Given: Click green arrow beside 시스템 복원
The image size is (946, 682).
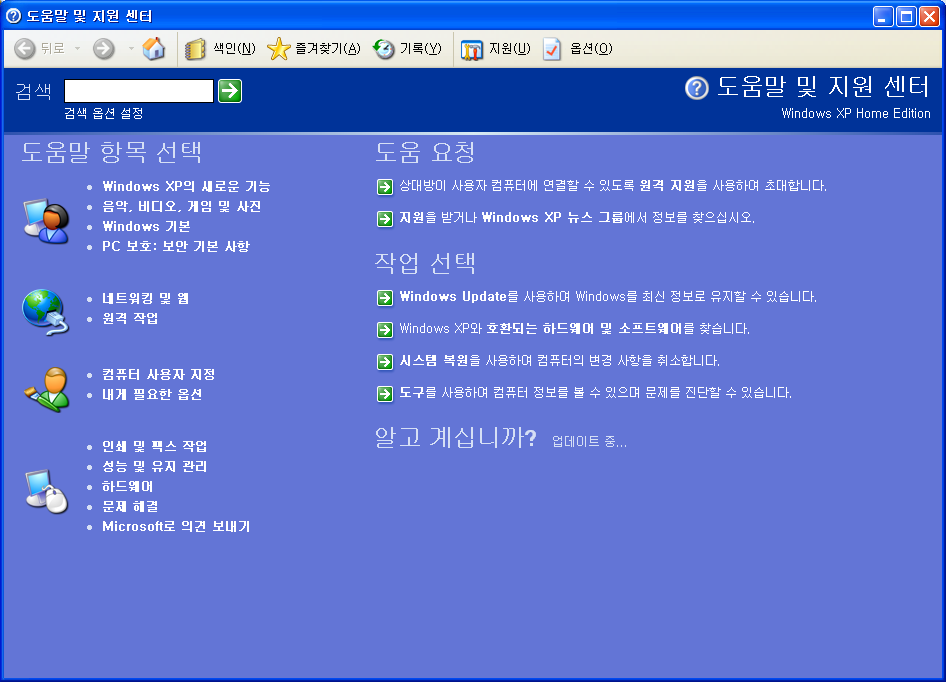Looking at the screenshot, I should click(x=385, y=362).
